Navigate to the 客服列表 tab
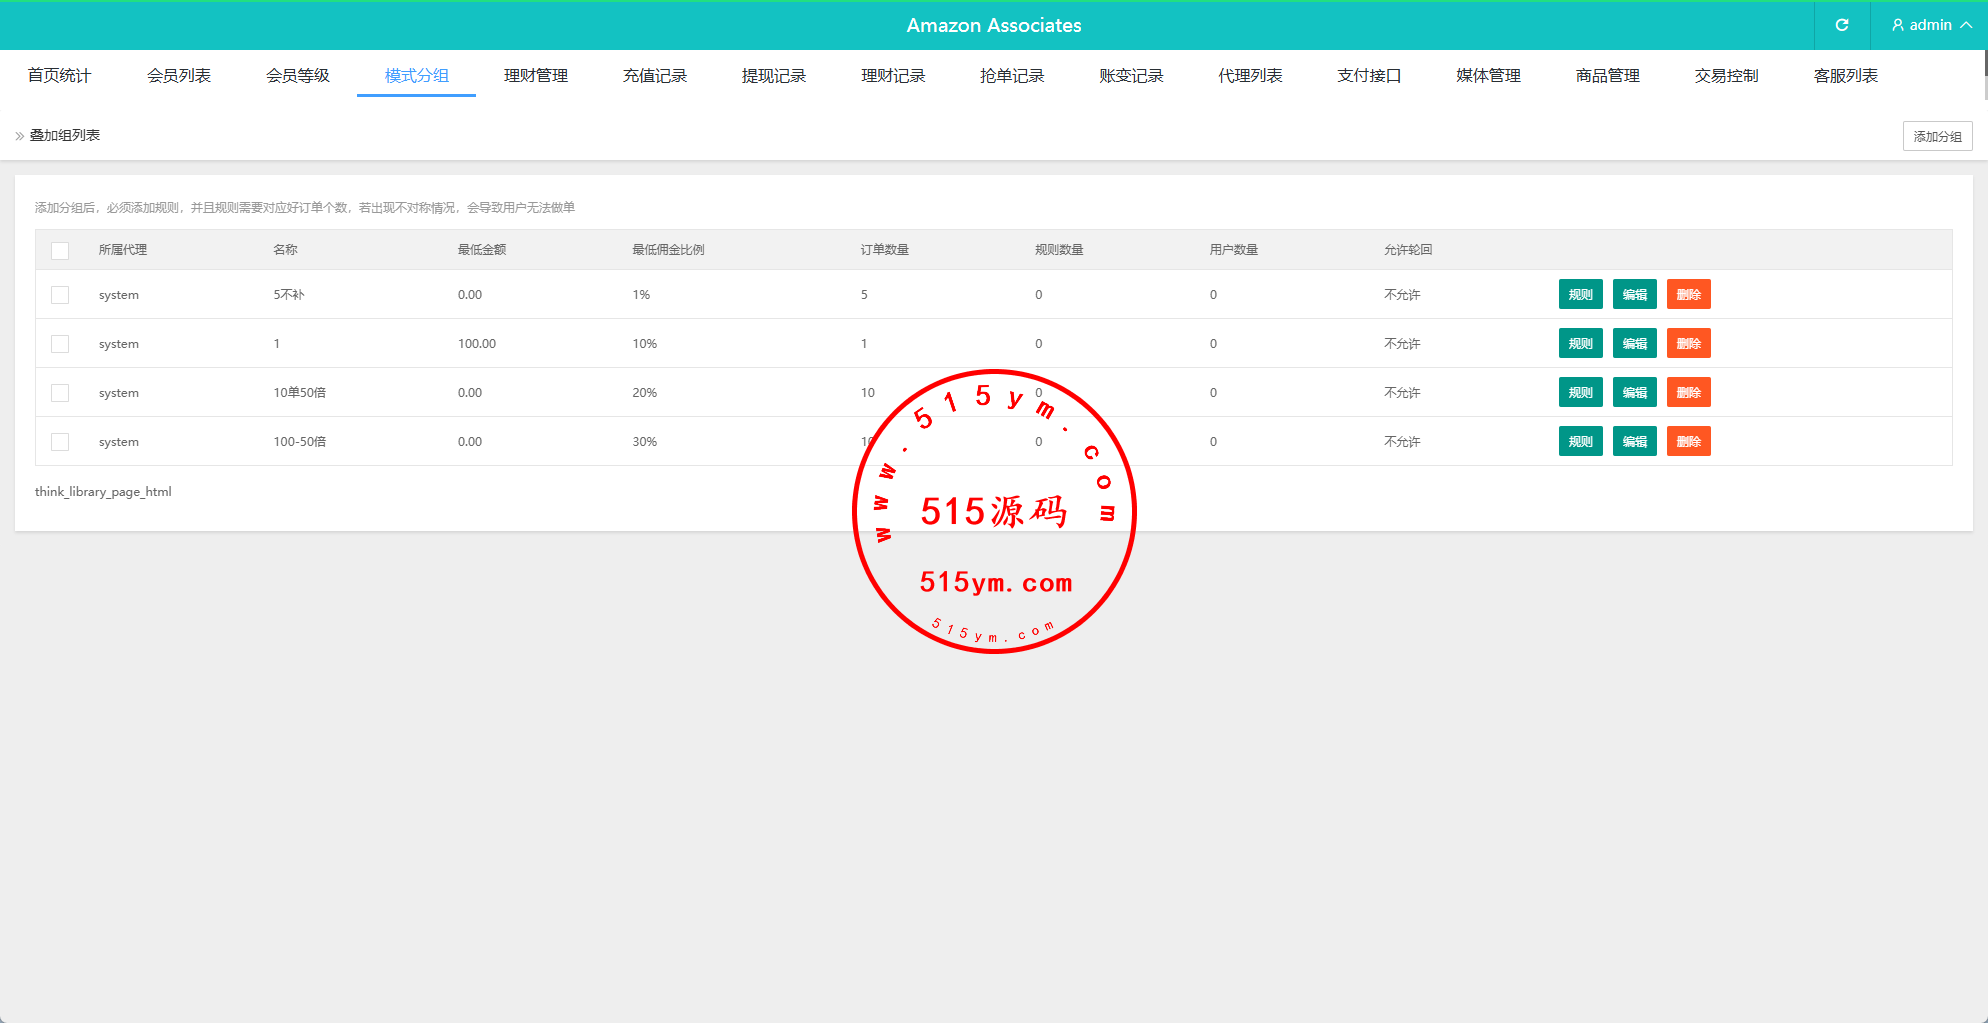Viewport: 1988px width, 1023px height. (1845, 76)
